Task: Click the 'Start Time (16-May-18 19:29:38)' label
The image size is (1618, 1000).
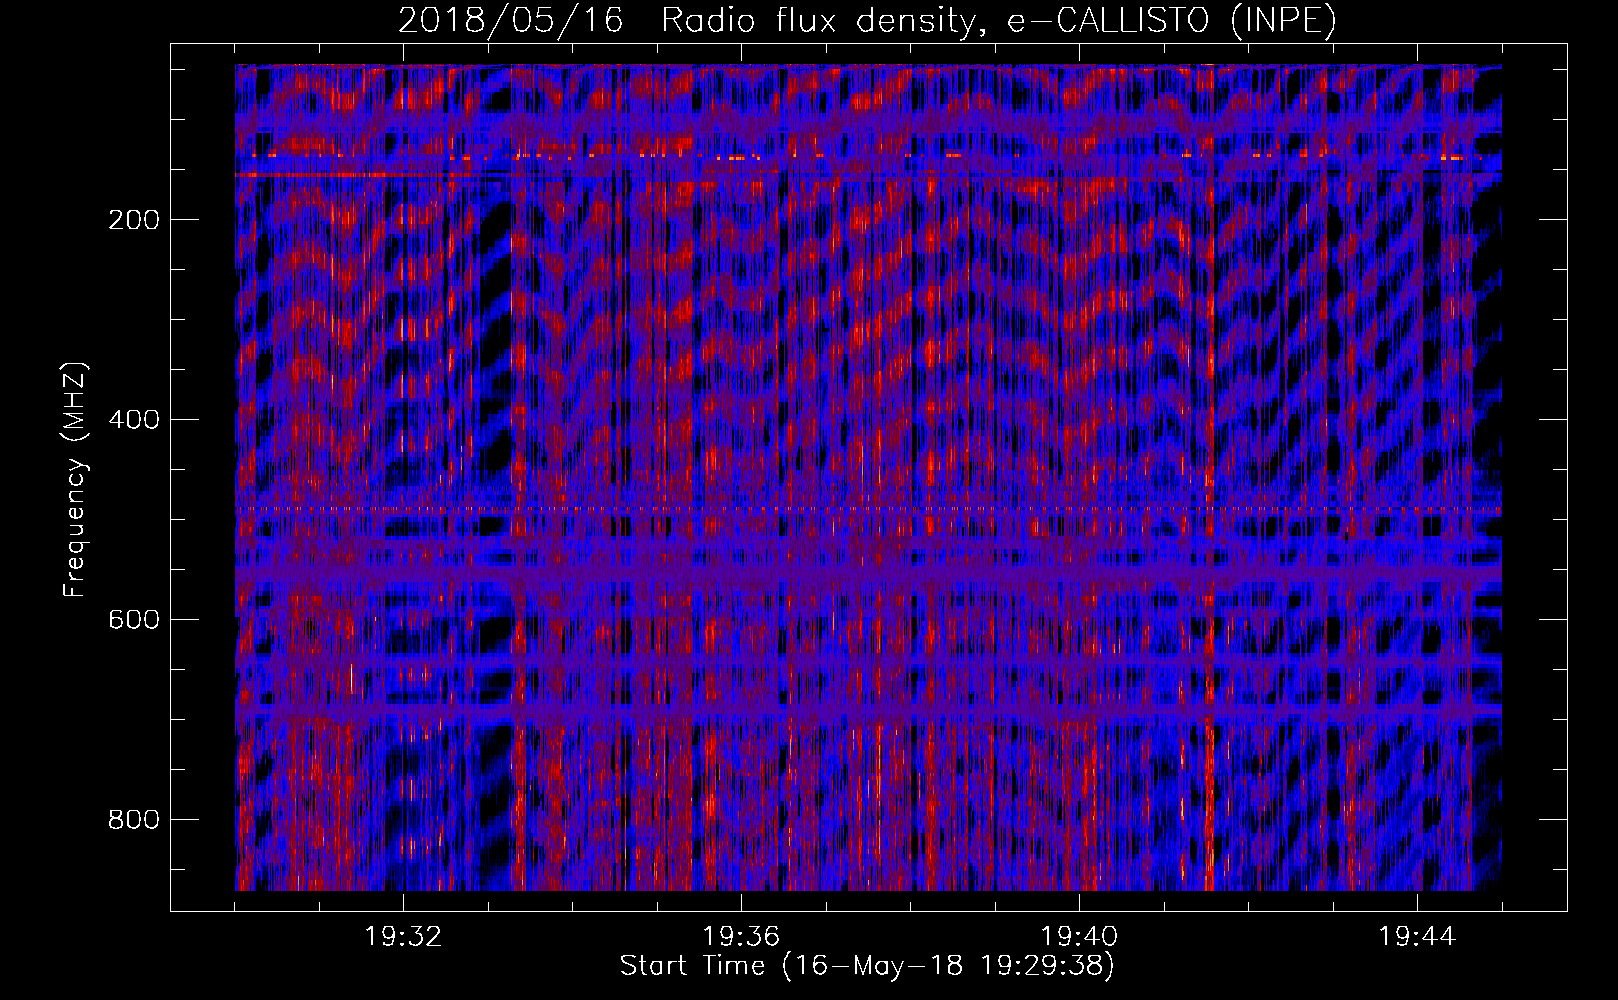Action: point(867,966)
